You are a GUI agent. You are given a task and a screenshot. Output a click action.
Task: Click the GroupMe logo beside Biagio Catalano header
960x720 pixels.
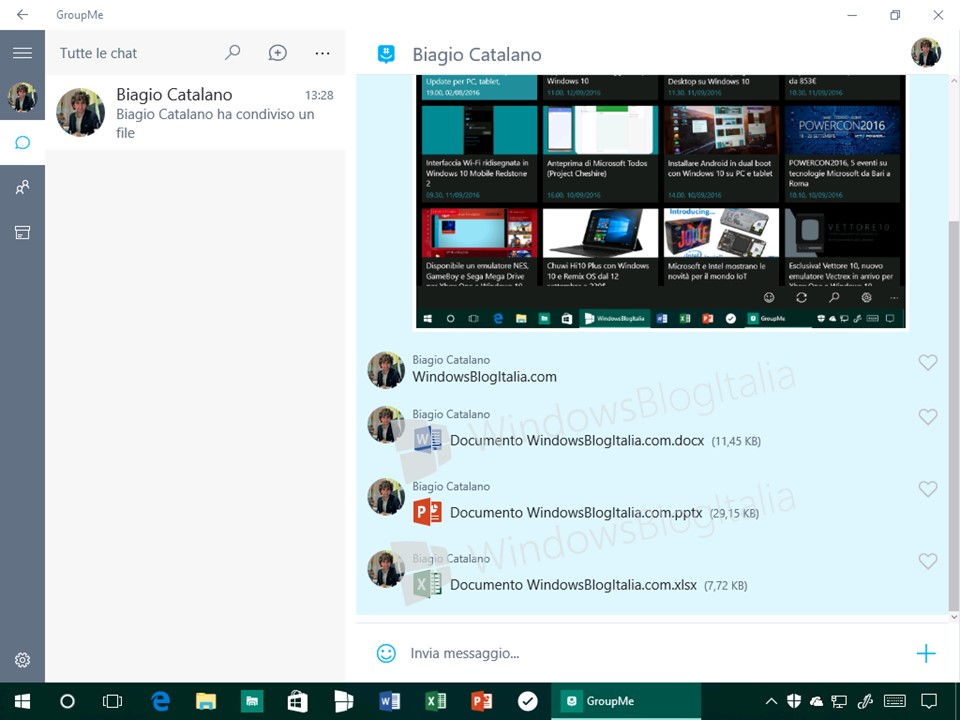(386, 54)
